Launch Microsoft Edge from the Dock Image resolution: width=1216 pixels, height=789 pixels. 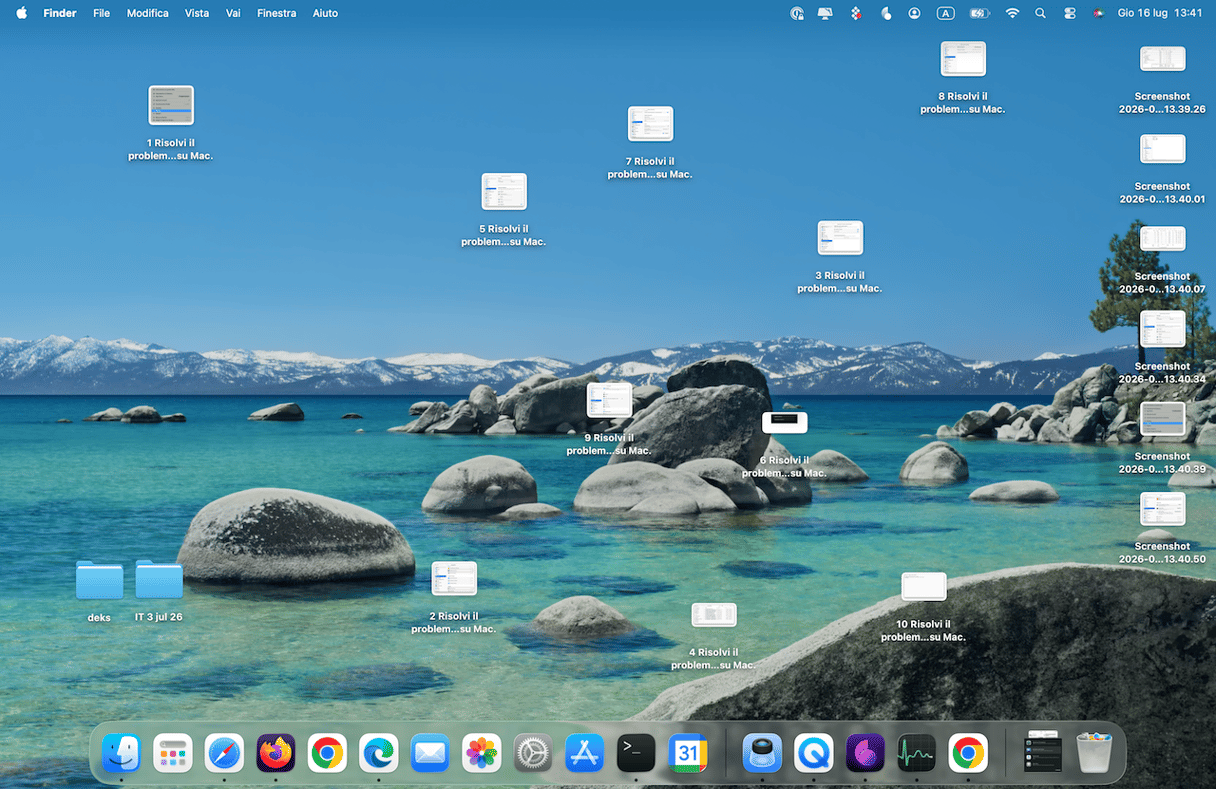tap(379, 753)
